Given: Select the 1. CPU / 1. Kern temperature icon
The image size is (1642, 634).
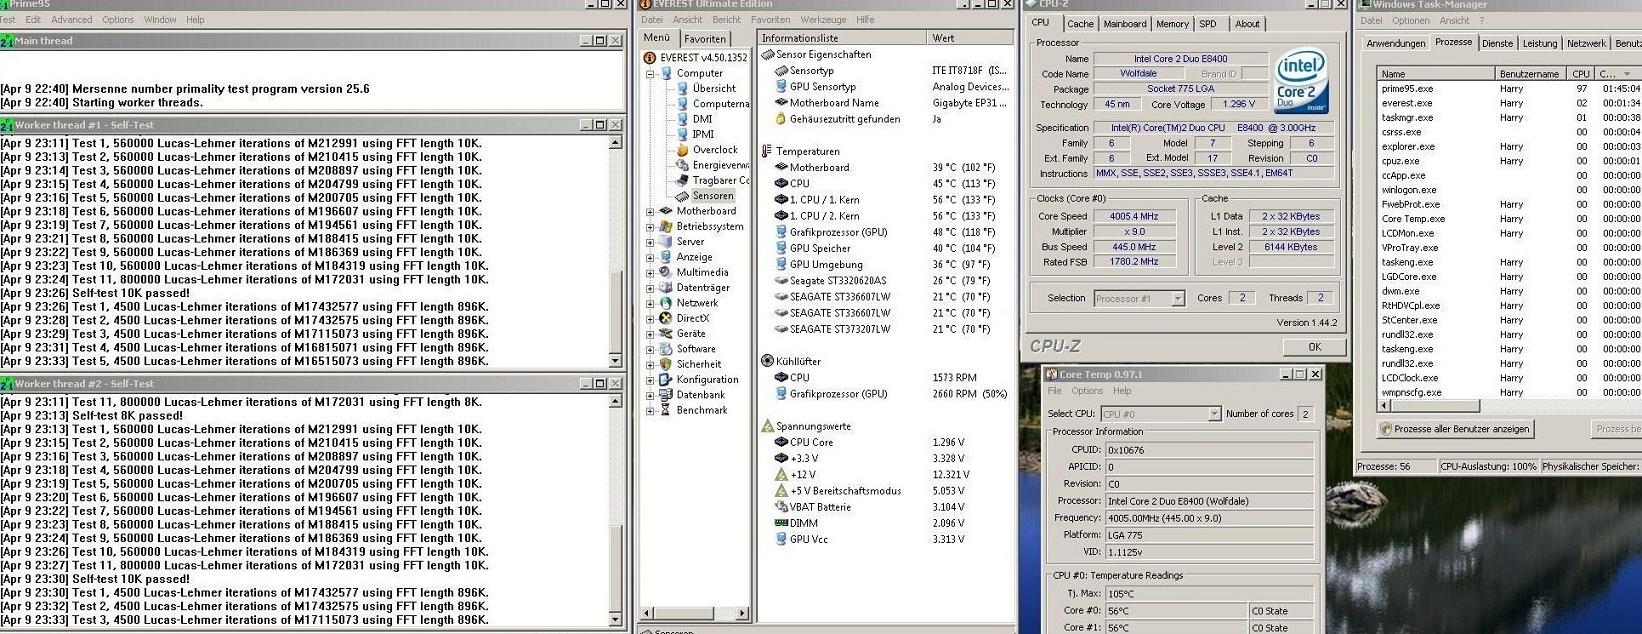Looking at the screenshot, I should coord(781,200).
